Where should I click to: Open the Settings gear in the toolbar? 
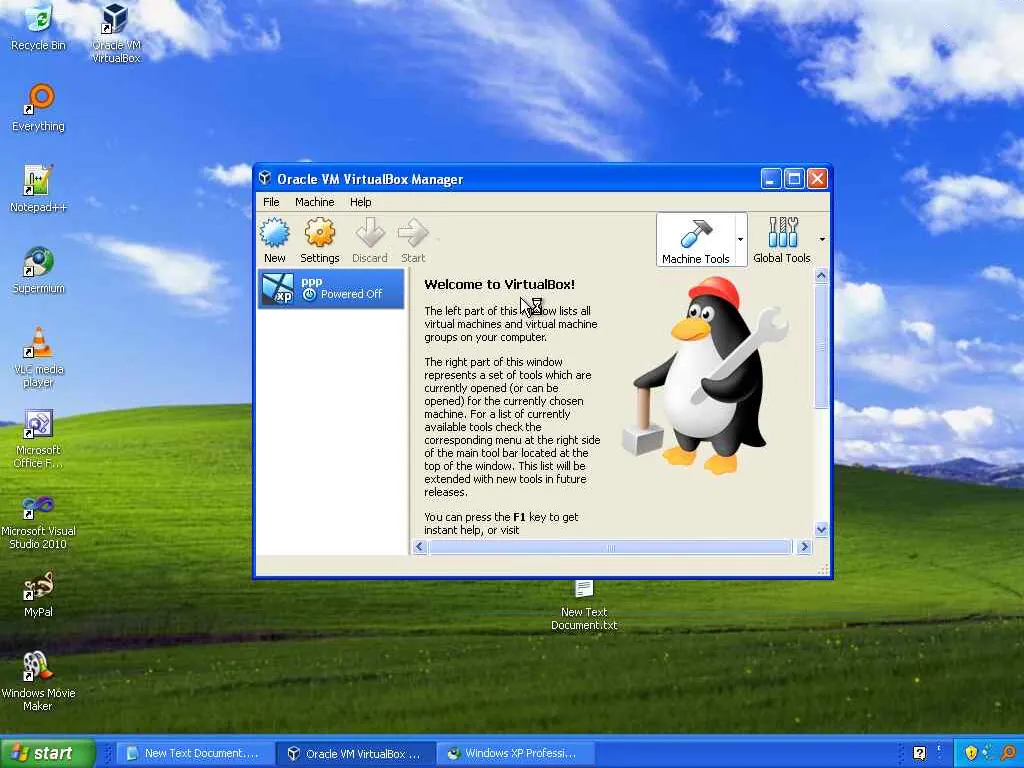point(319,240)
